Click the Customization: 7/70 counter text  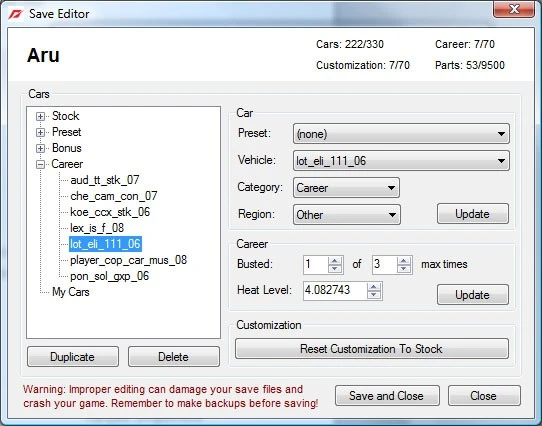[363, 65]
